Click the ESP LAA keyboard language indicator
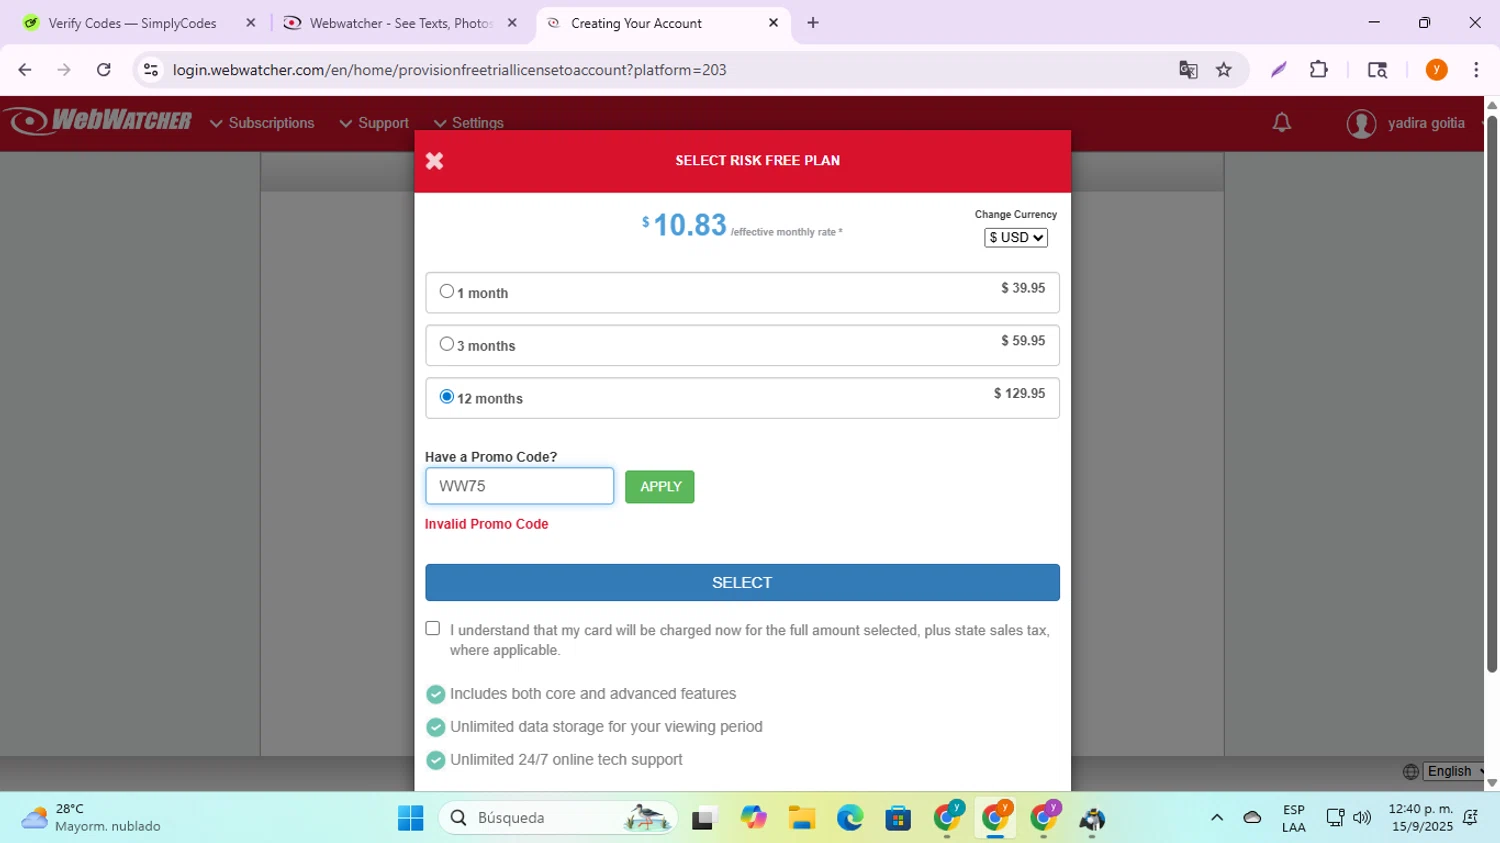 [1294, 818]
